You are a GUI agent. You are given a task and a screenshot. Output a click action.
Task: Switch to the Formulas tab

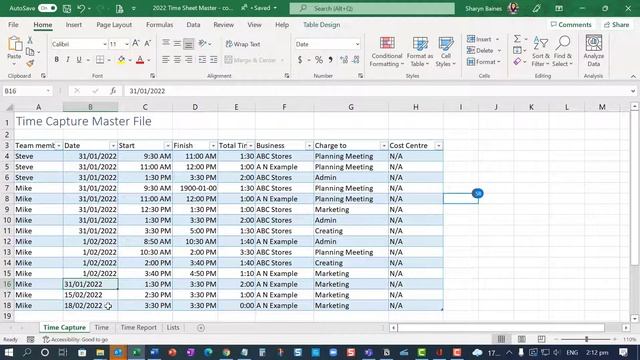tap(160, 24)
